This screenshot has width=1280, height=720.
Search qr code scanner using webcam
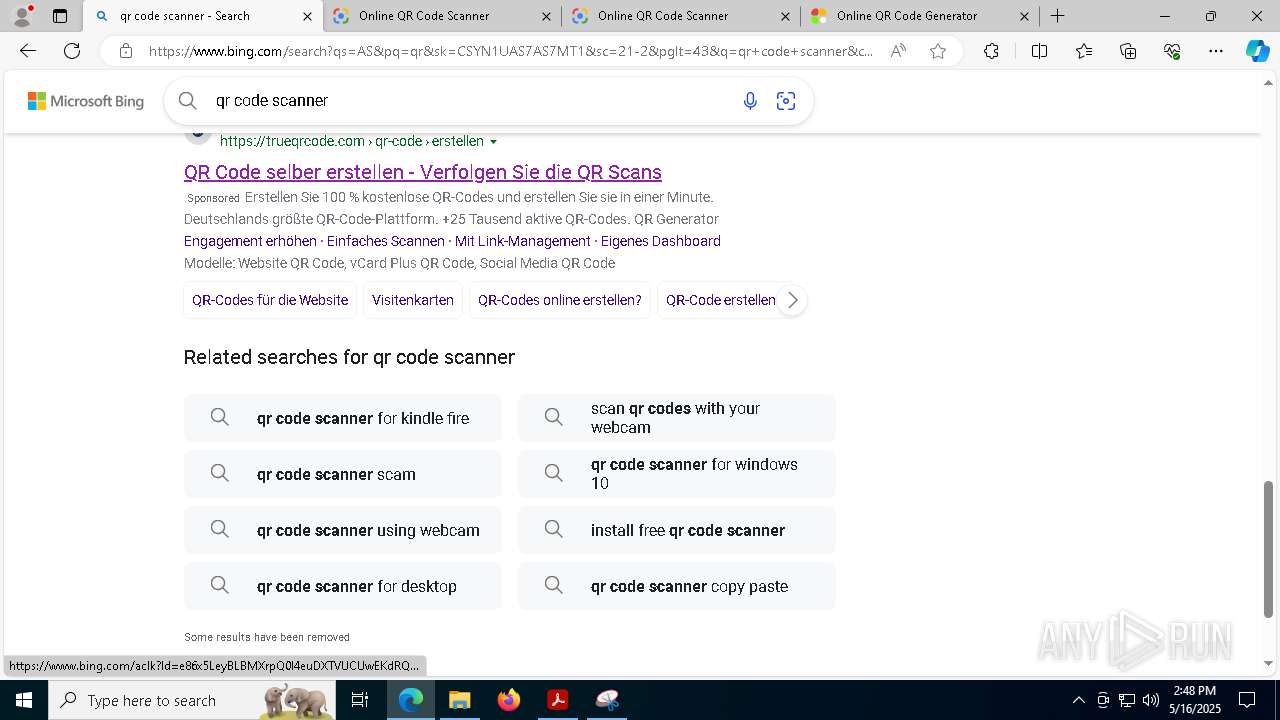(343, 530)
